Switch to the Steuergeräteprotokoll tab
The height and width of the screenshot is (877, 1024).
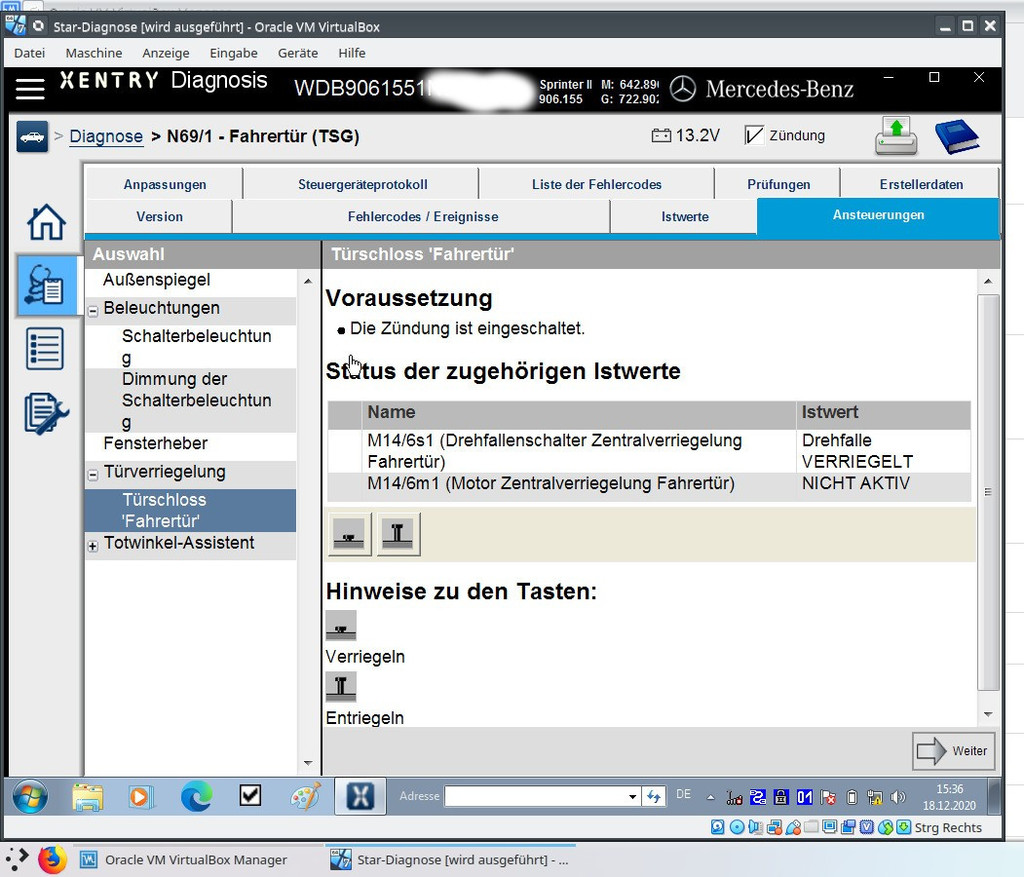coord(362,184)
